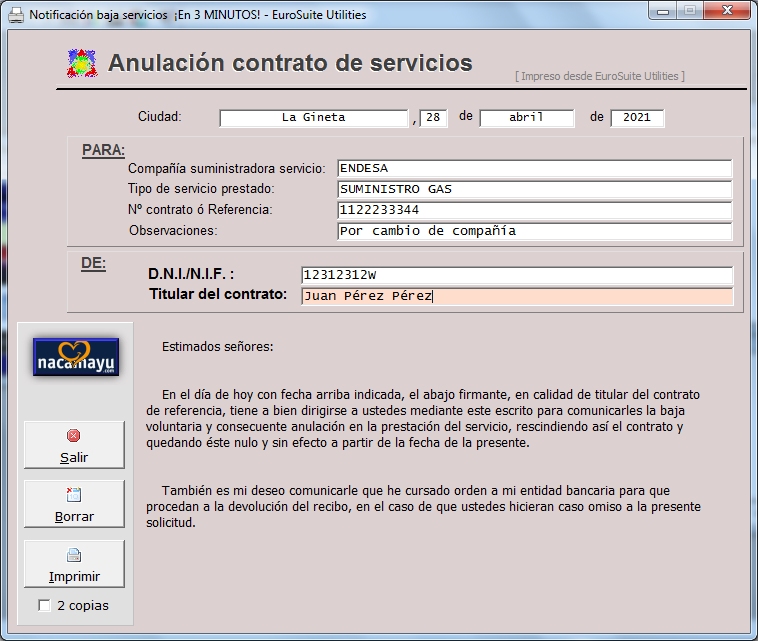Click the Titular del contrato name field
This screenshot has height=641, width=758.
[x=516, y=296]
